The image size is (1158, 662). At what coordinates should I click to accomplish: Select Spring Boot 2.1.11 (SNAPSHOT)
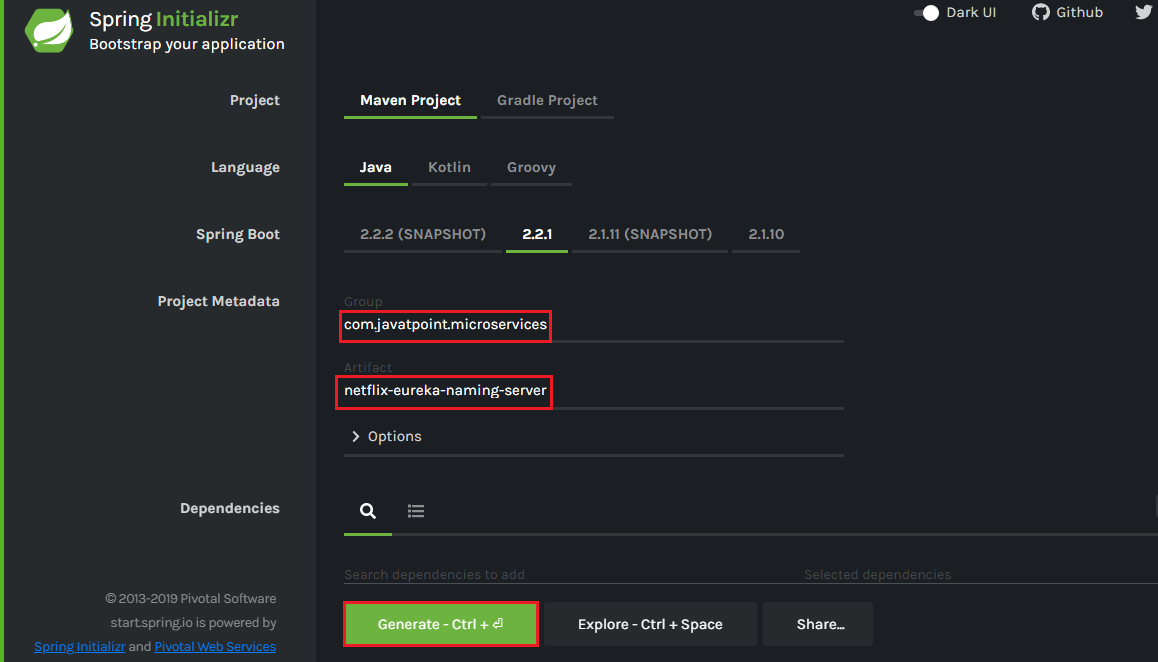pyautogui.click(x=650, y=234)
